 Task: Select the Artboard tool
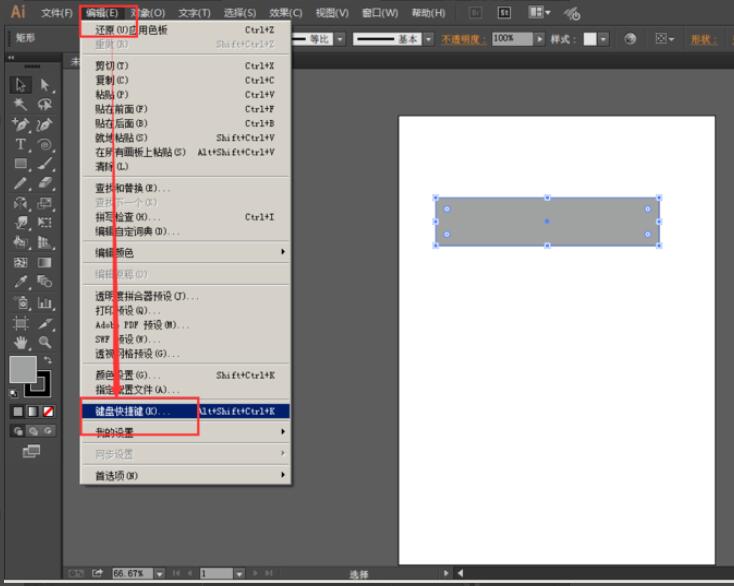pos(20,323)
